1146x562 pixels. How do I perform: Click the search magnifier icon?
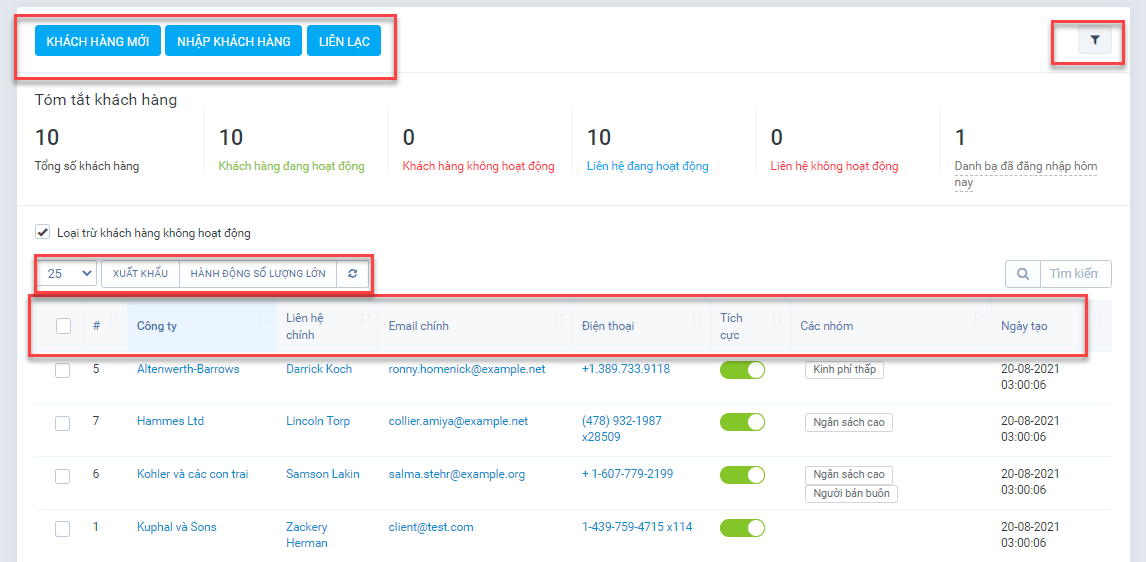1022,274
